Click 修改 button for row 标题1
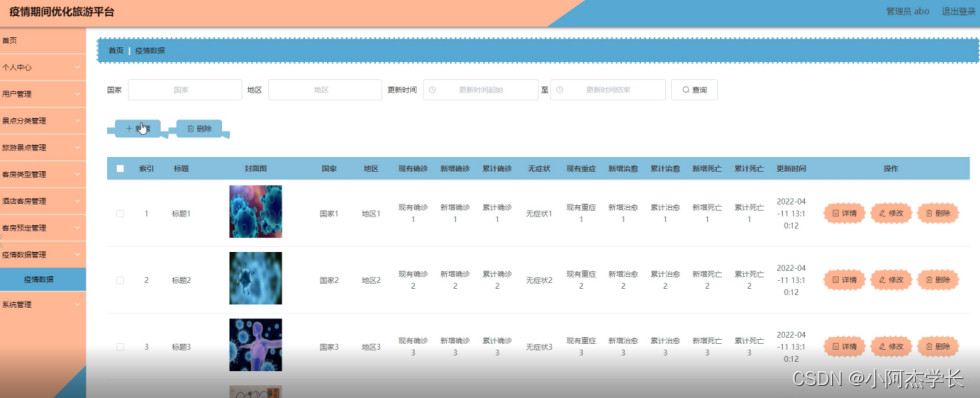980x398 pixels. point(891,213)
